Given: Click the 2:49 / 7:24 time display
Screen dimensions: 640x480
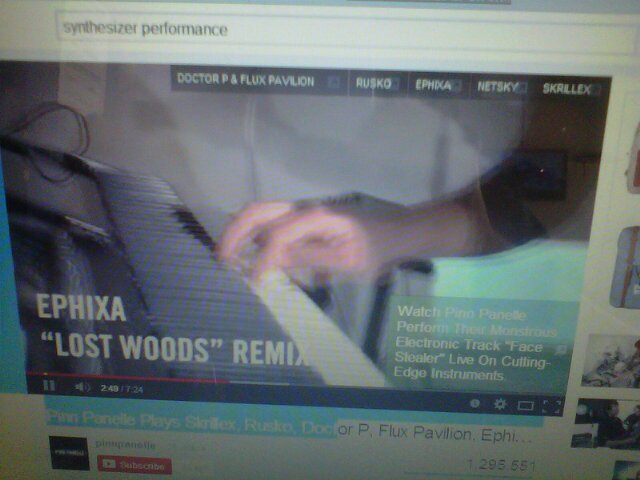Looking at the screenshot, I should pyautogui.click(x=122, y=389).
